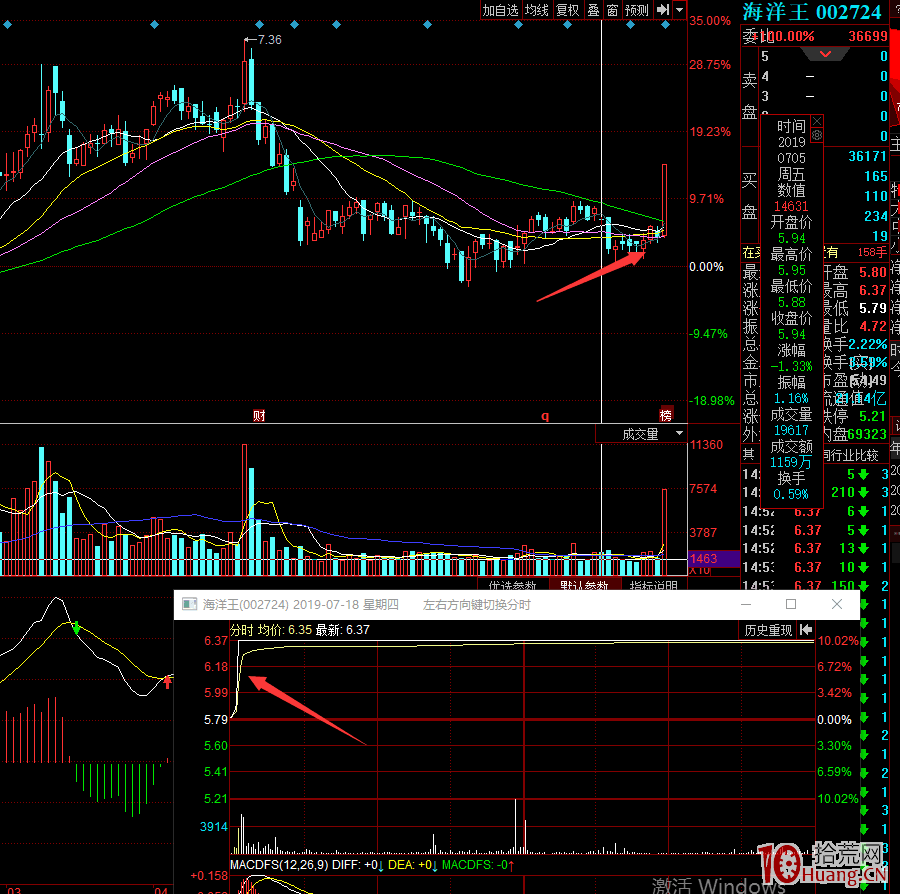Image resolution: width=900 pixels, height=894 pixels.
Task: Click buy order quantity 165
Action: [876, 176]
